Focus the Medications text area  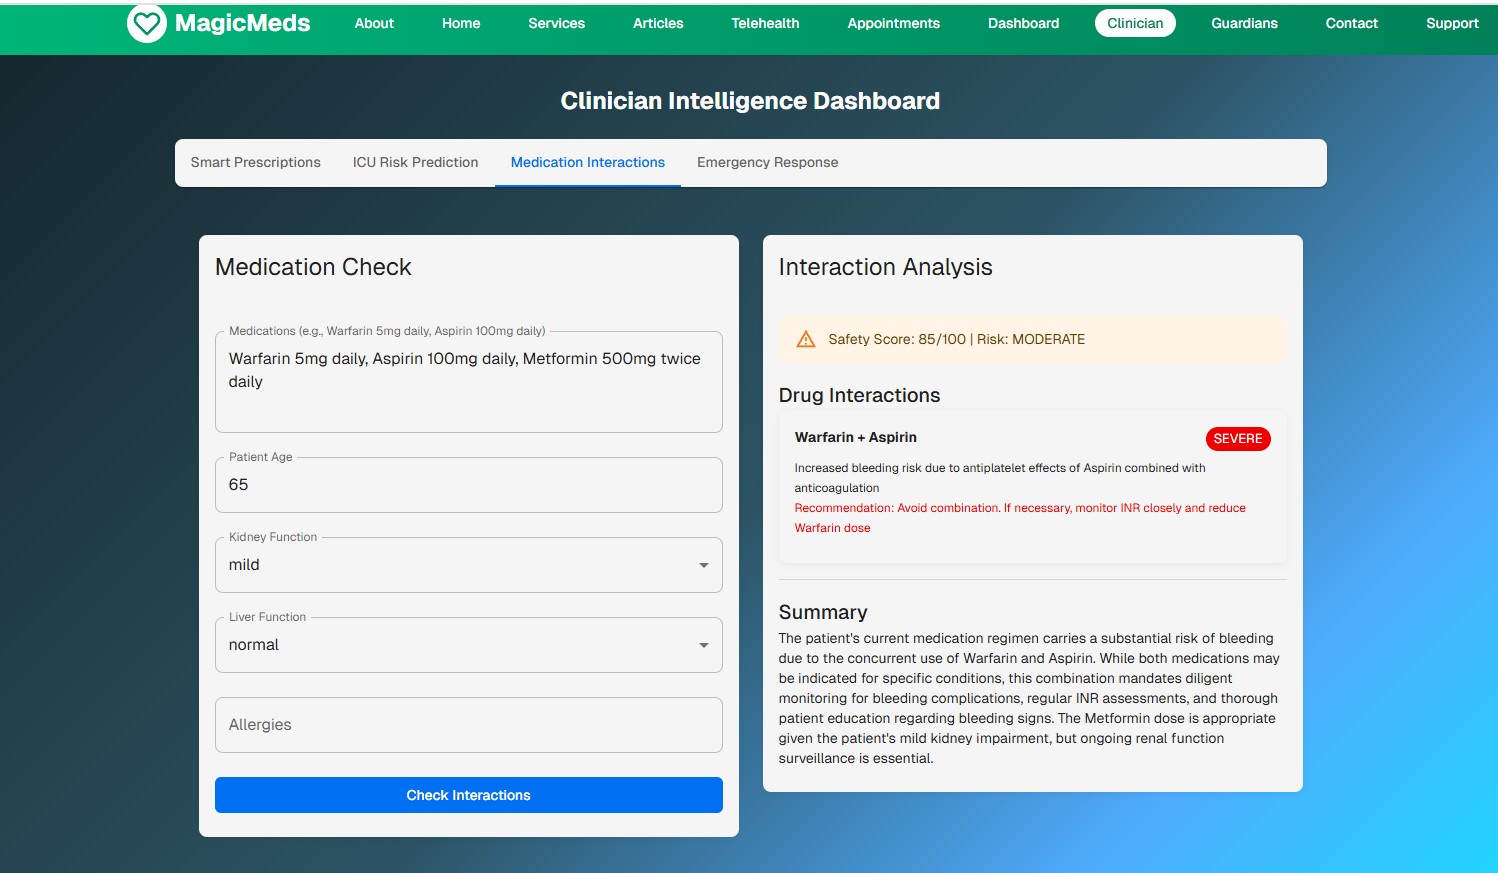(468, 382)
